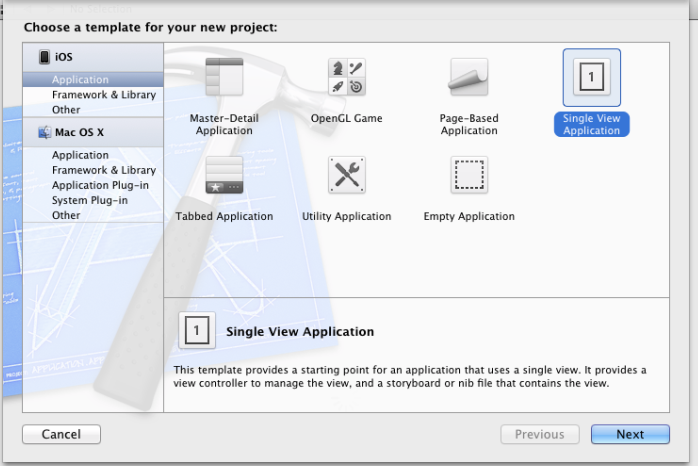Click the Cancel button

[61, 434]
